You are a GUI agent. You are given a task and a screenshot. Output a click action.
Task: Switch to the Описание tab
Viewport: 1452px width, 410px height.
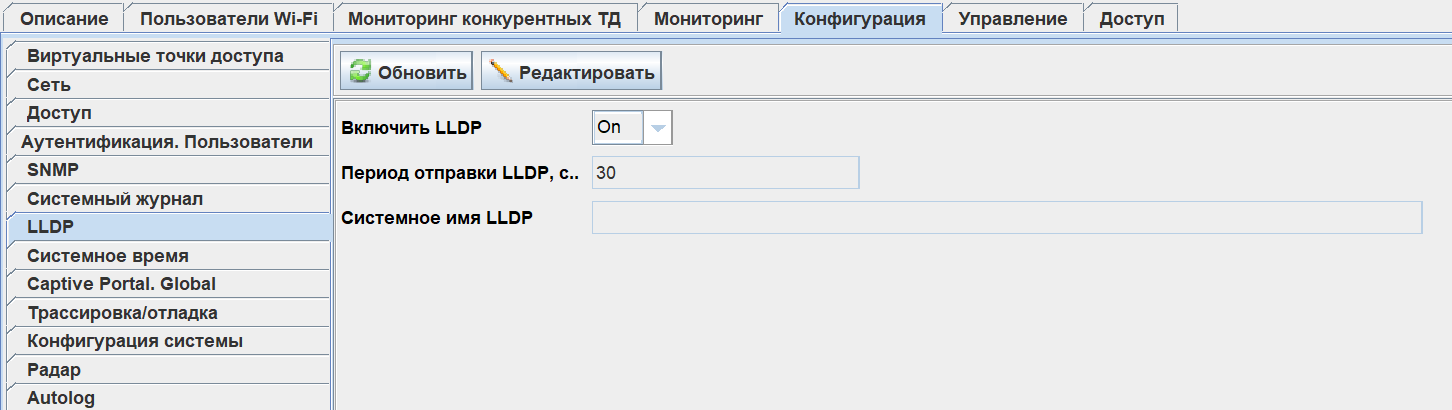pyautogui.click(x=64, y=19)
